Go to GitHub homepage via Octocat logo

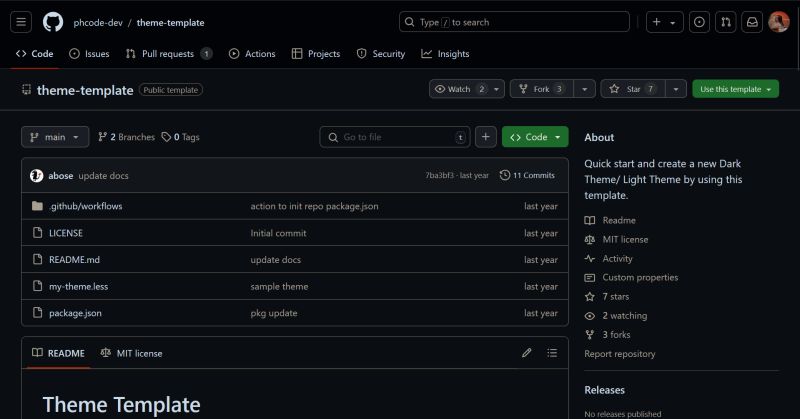point(53,22)
